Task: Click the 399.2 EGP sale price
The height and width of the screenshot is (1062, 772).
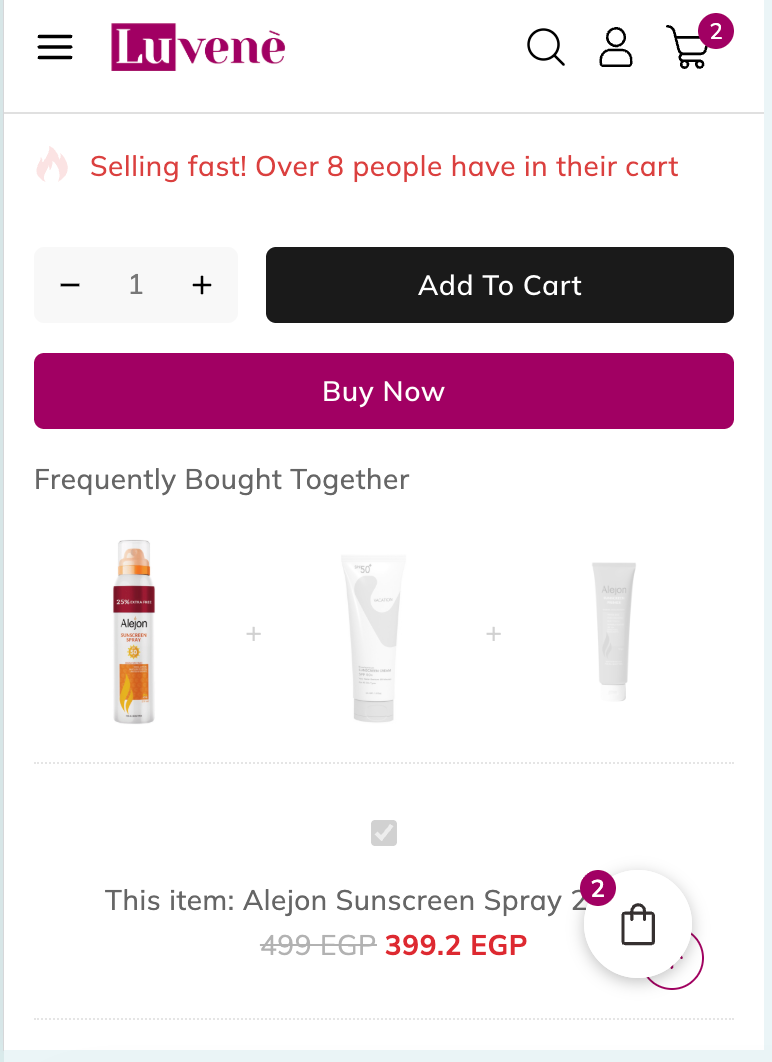Action: pyautogui.click(x=455, y=944)
